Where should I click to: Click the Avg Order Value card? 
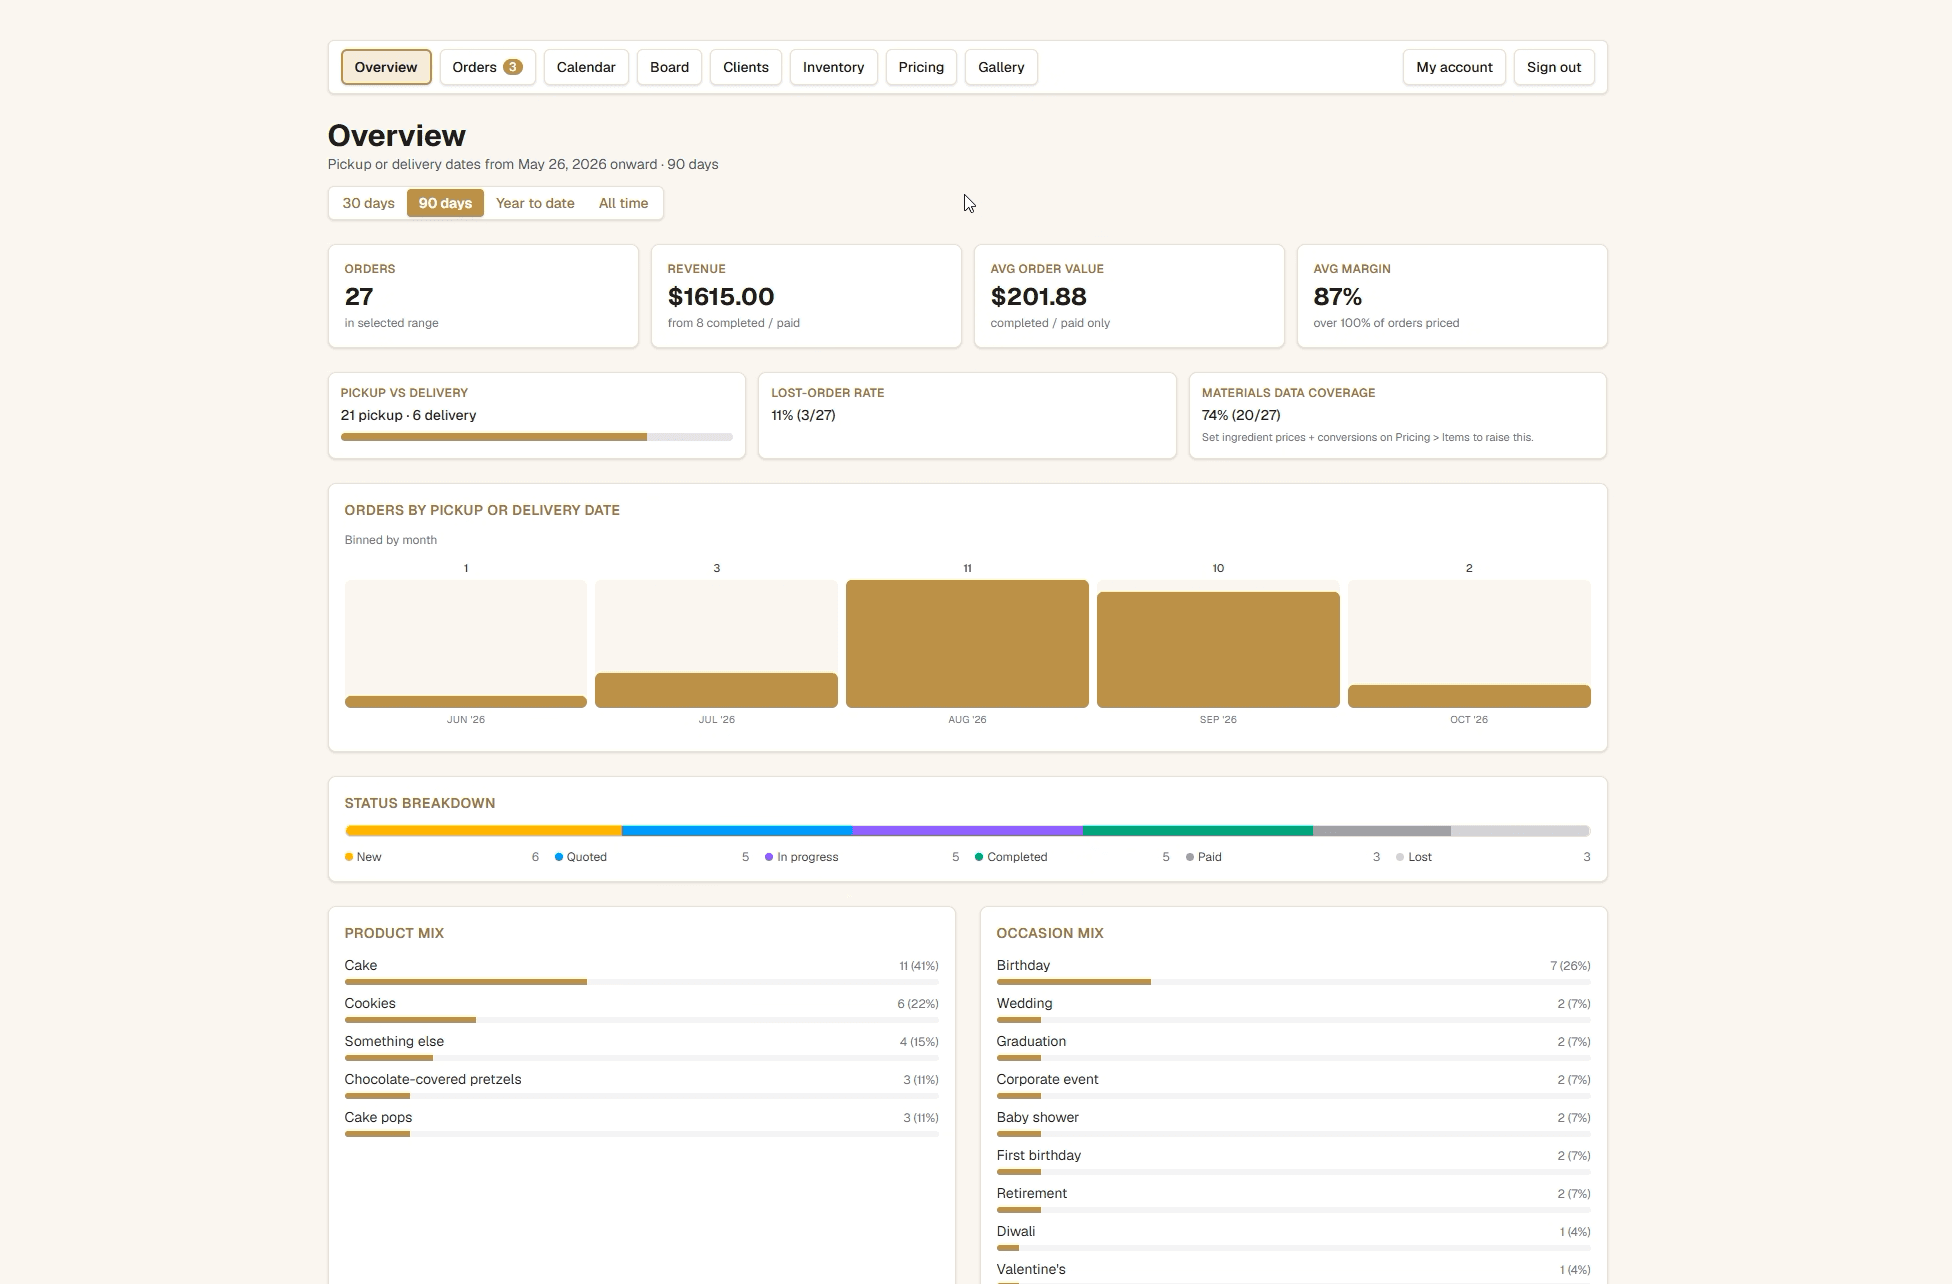[x=1129, y=296]
